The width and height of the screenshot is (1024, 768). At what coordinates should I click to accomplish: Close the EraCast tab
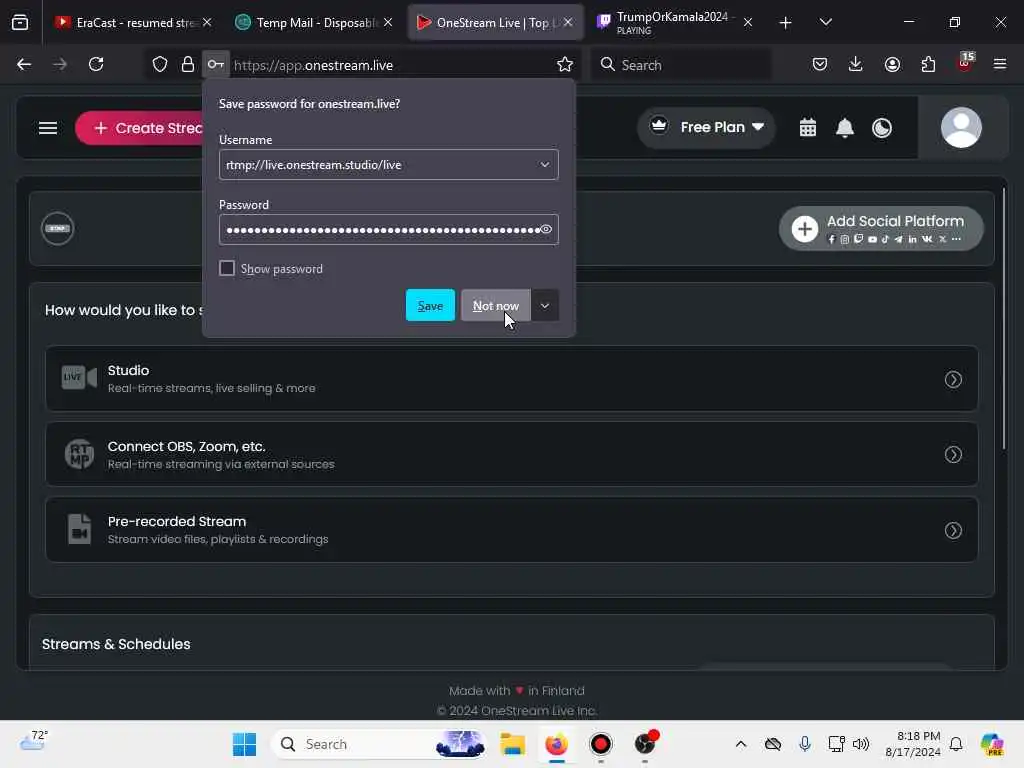click(207, 22)
